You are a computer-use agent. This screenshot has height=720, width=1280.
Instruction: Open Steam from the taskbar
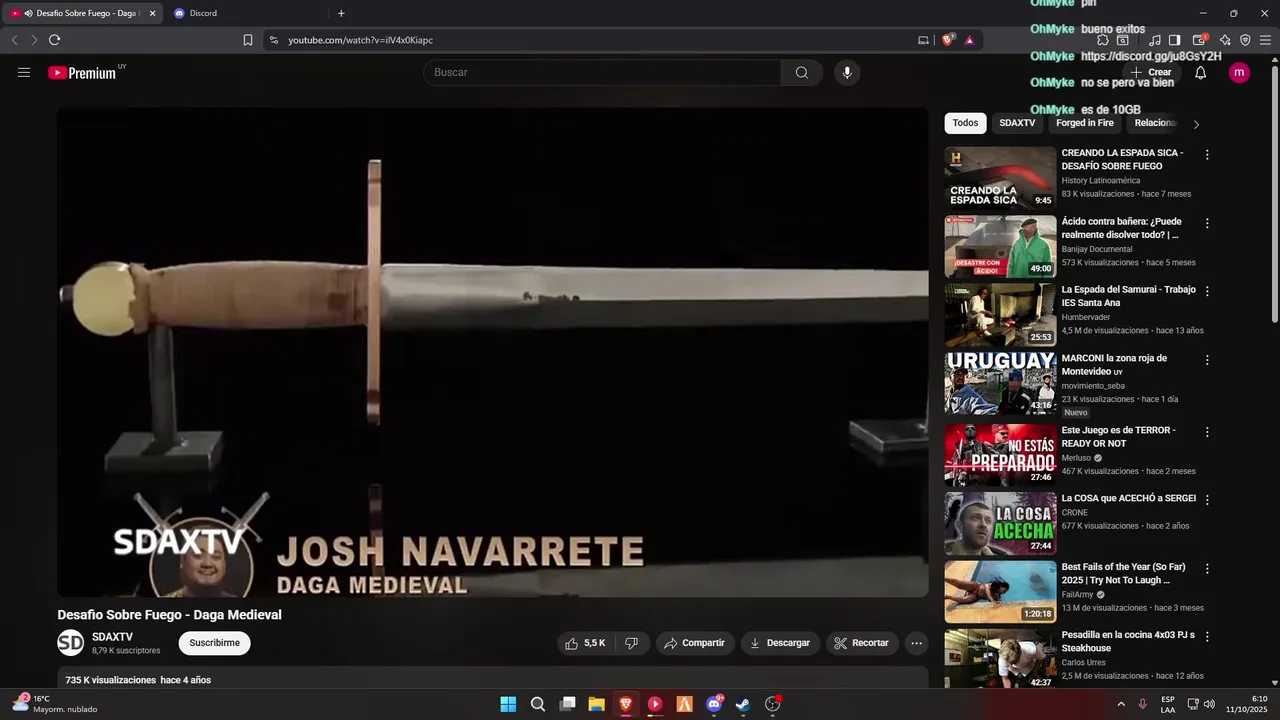[743, 704]
